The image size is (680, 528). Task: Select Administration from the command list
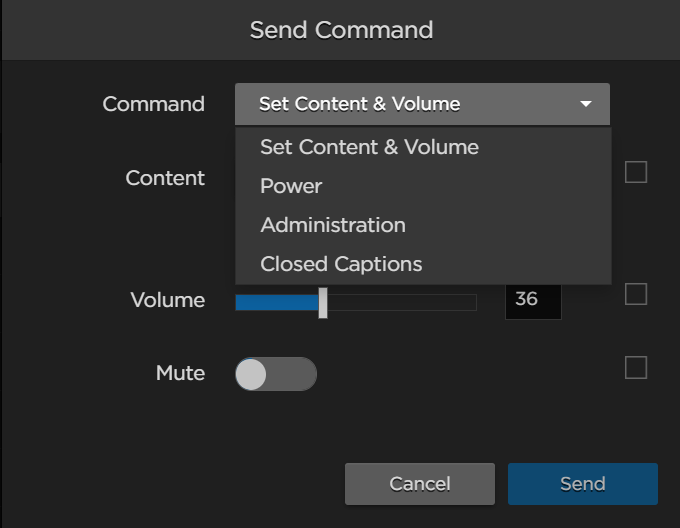click(333, 225)
